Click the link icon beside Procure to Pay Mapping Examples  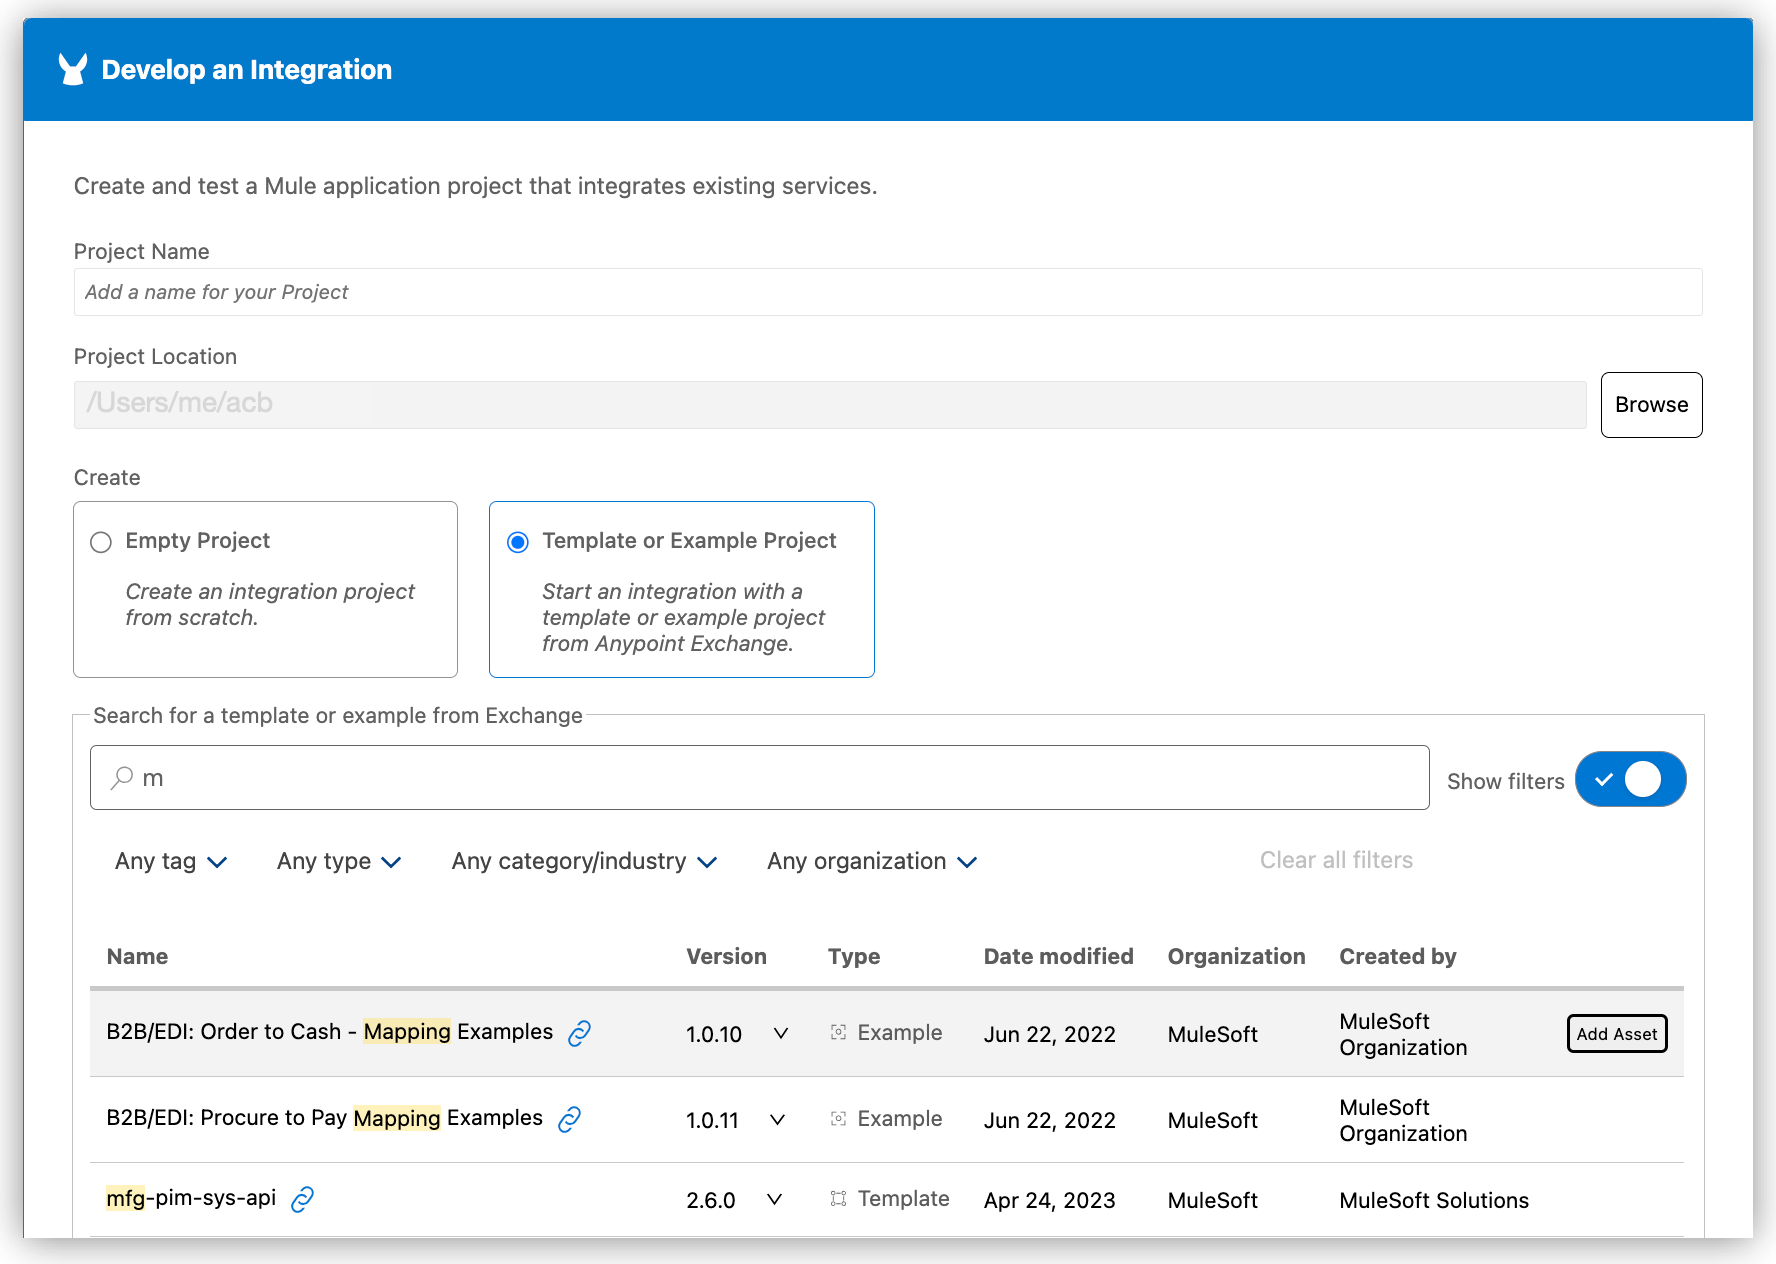click(x=567, y=1119)
